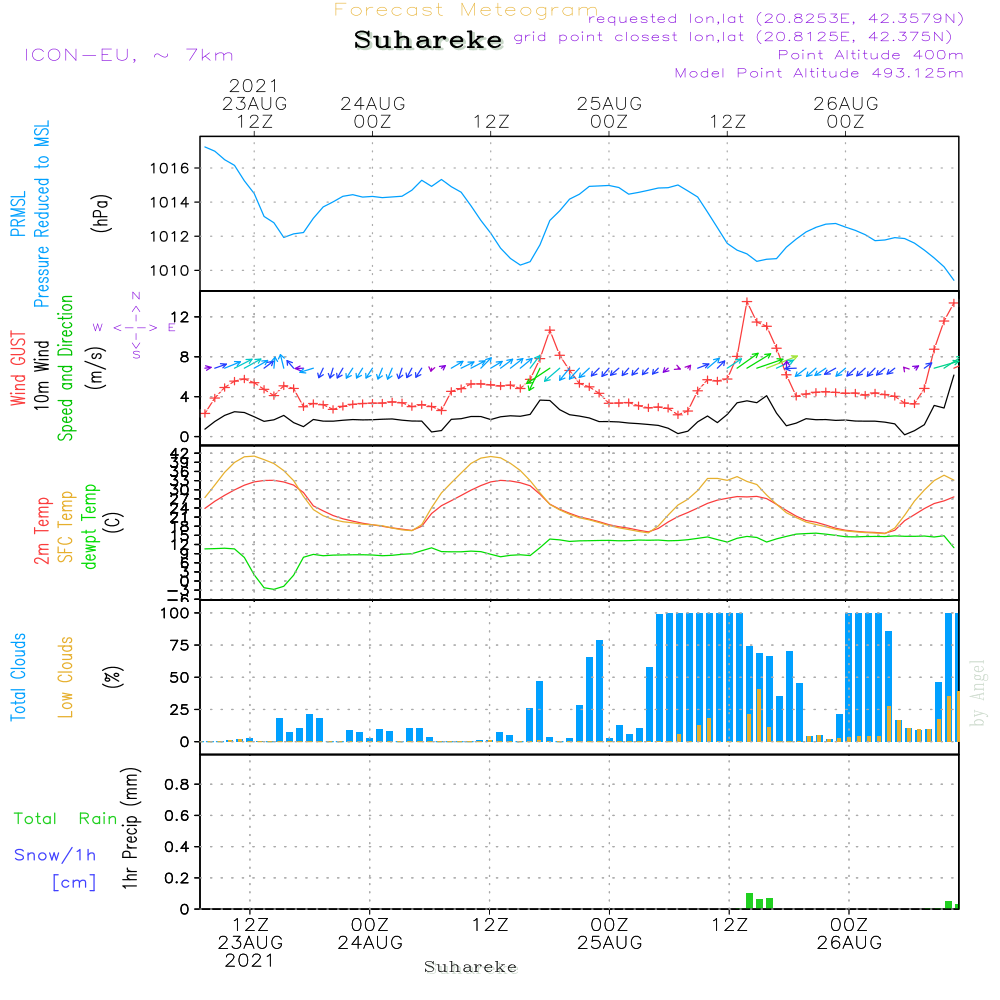Click the bold 'Suhareke' heading at top
The width and height of the screenshot is (1000, 1000).
point(428,40)
